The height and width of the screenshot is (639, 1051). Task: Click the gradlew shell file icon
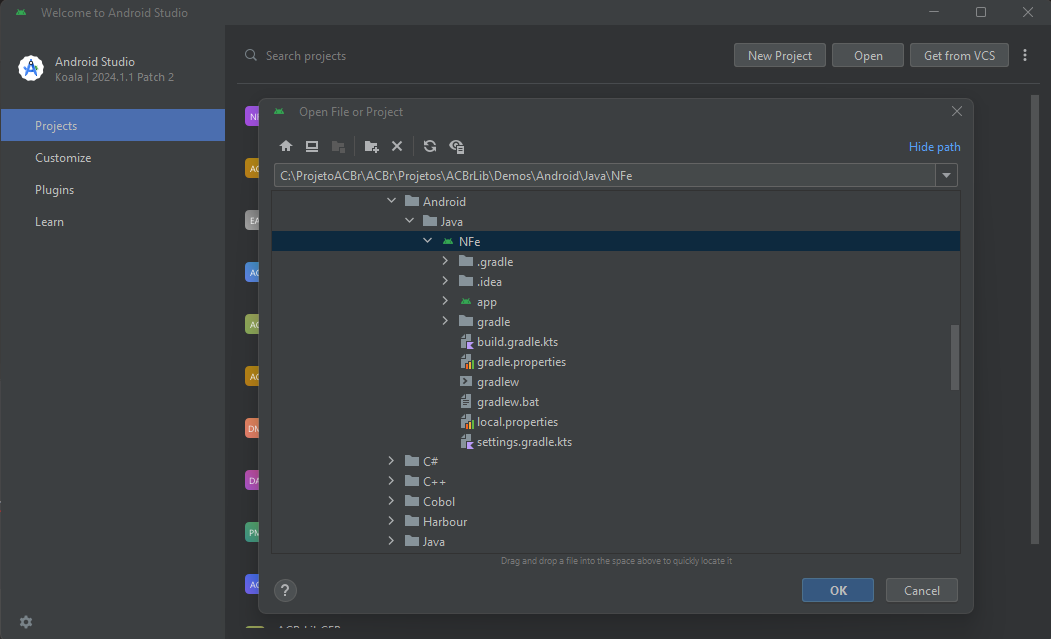click(466, 382)
